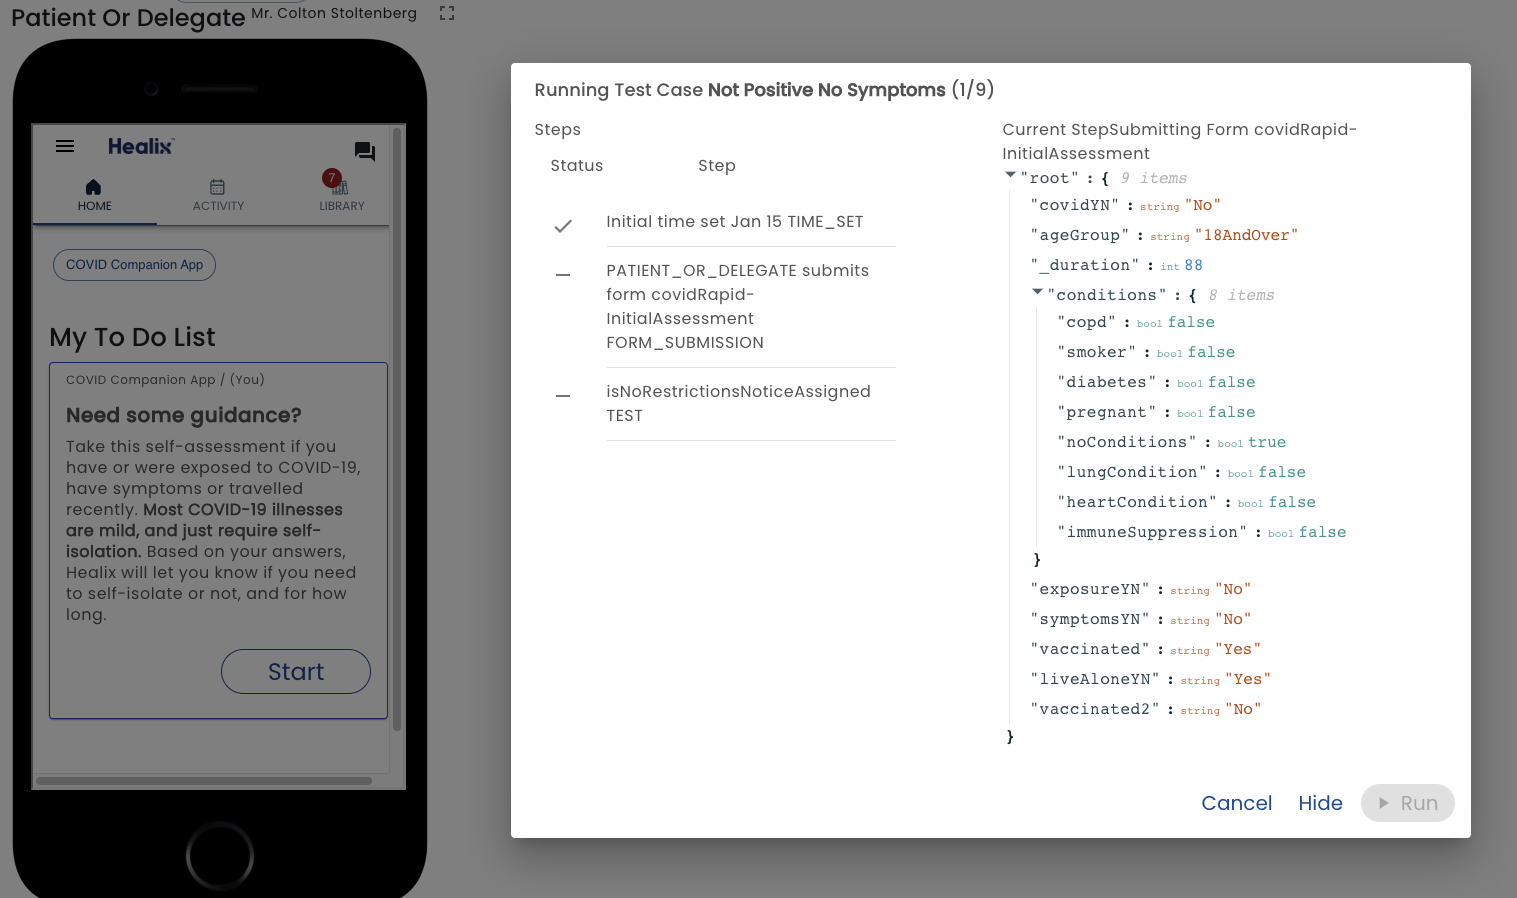1517x898 pixels.
Task: Click the Mr. Colton Stoltenberg name
Action: [334, 13]
